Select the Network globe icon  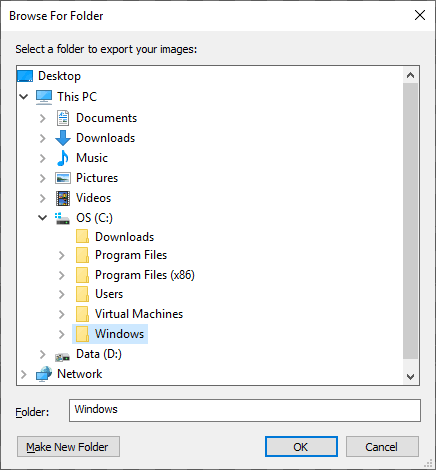(44, 374)
